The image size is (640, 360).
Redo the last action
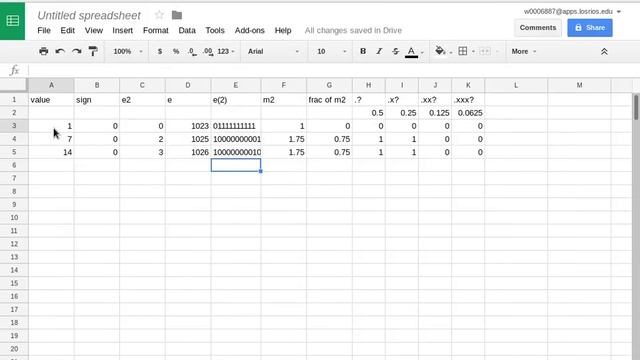(x=76, y=51)
